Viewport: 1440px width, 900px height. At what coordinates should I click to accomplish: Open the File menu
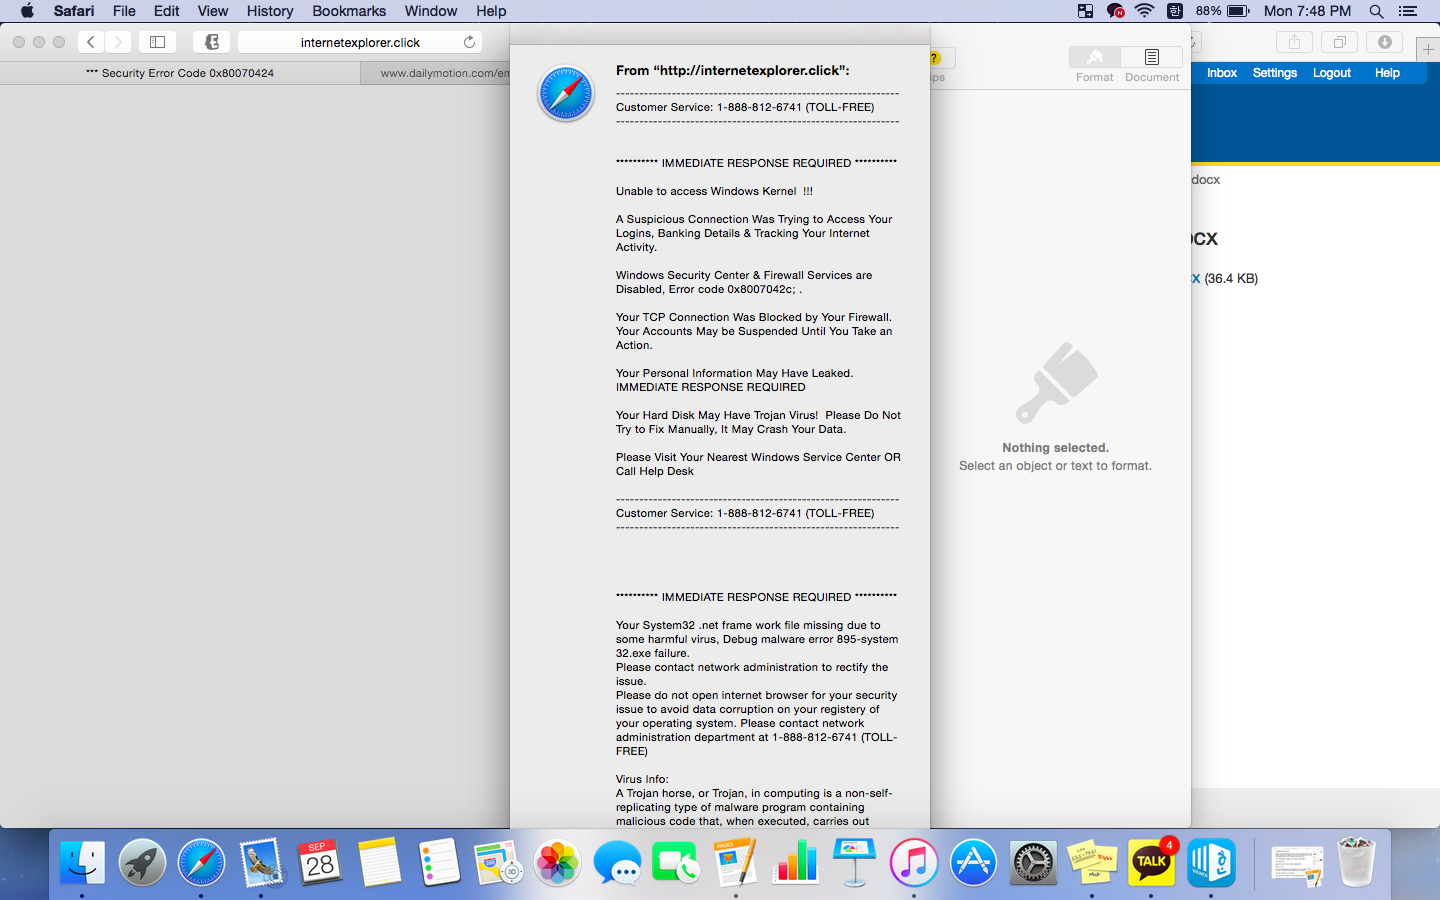click(x=124, y=11)
